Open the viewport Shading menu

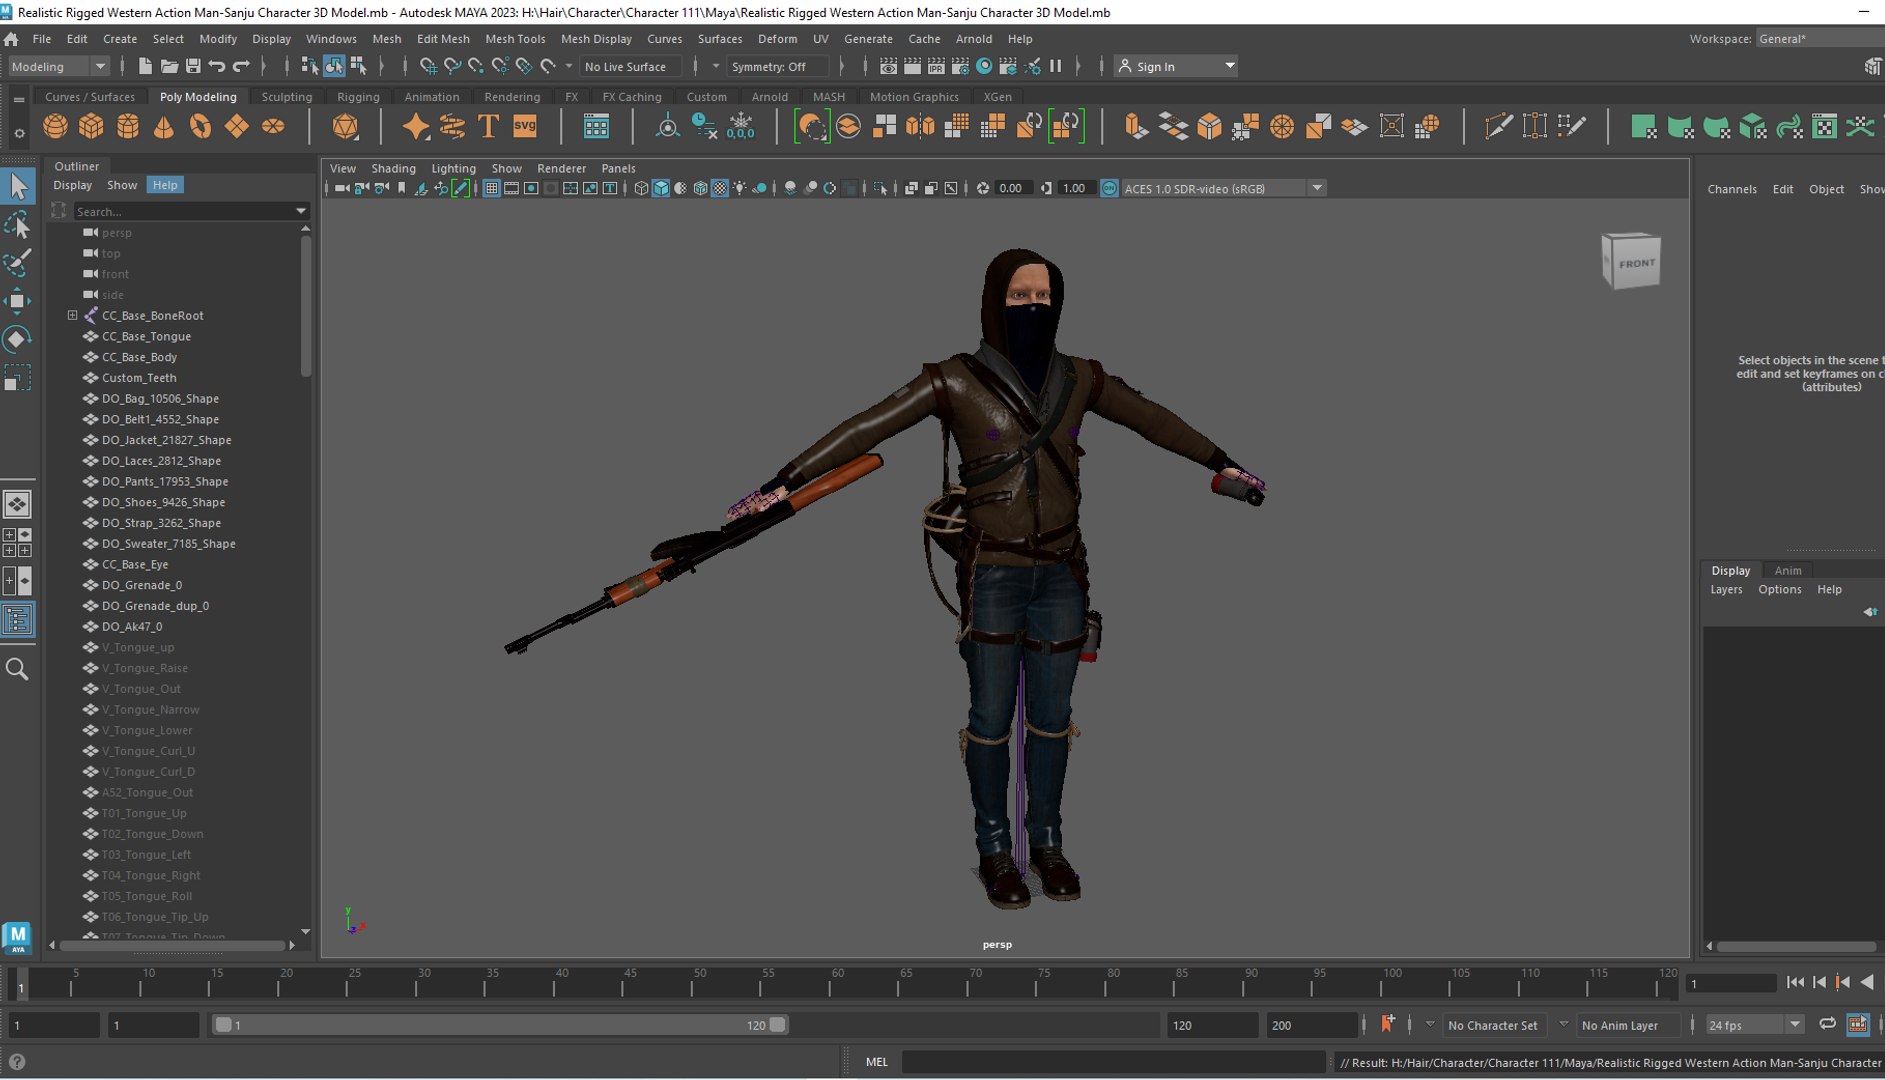coord(393,168)
